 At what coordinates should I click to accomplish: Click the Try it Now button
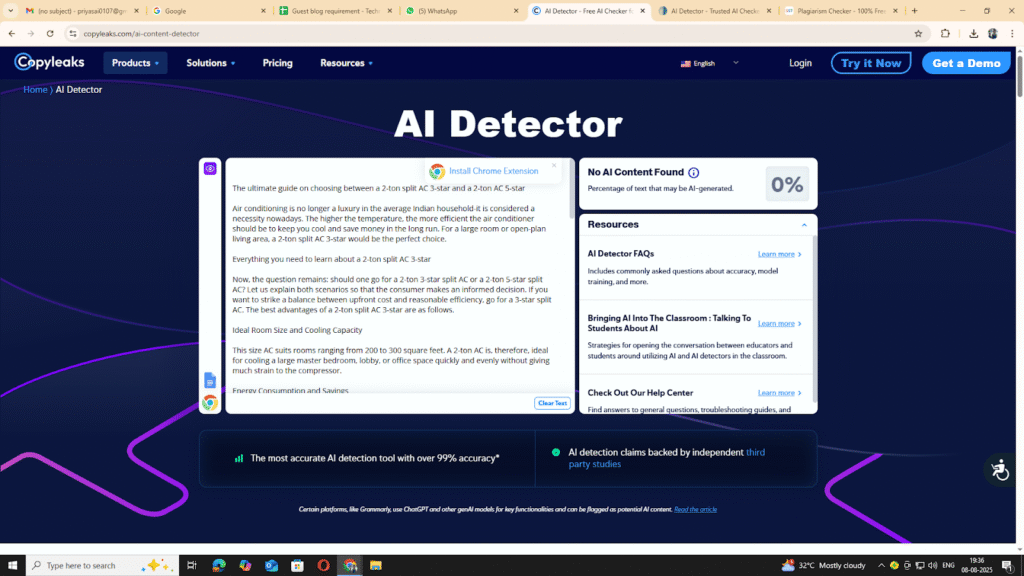pos(871,63)
